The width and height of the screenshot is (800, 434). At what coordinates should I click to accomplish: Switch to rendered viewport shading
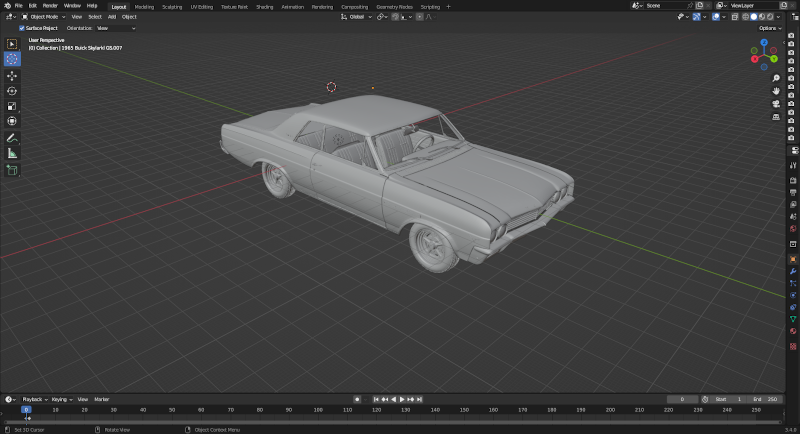(x=770, y=17)
